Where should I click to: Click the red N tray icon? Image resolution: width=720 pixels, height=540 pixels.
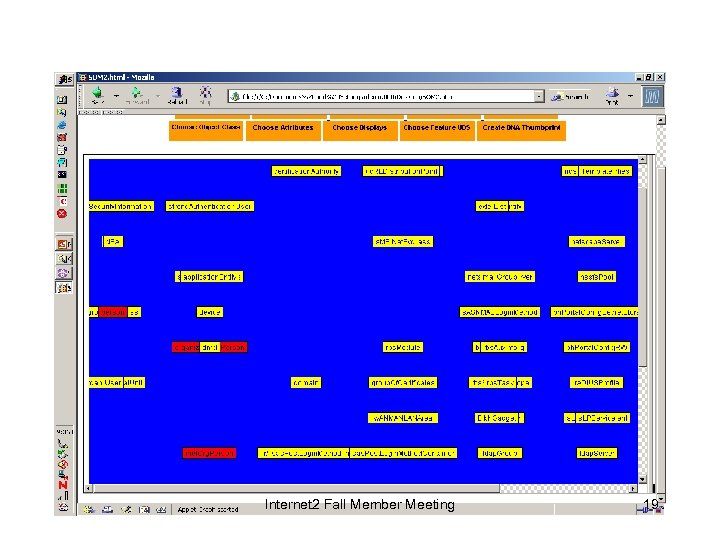coord(63,485)
